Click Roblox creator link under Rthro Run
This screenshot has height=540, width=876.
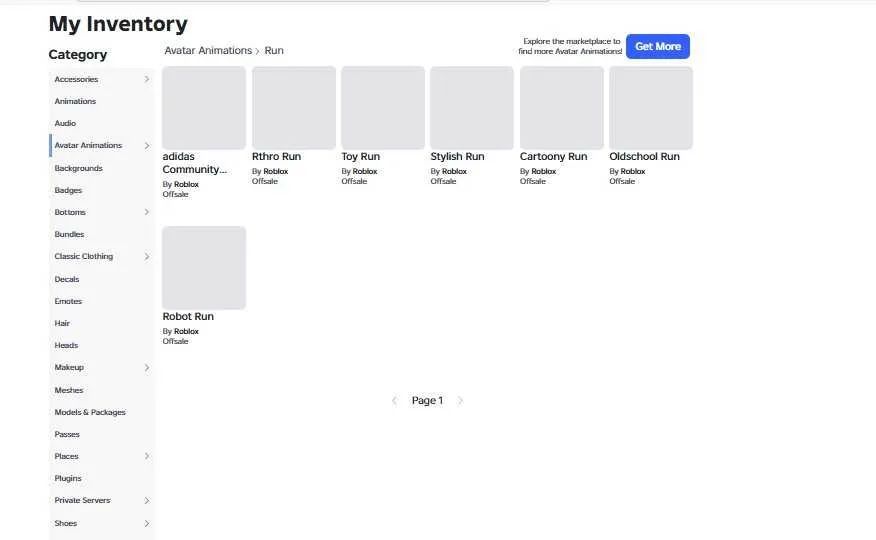275,171
